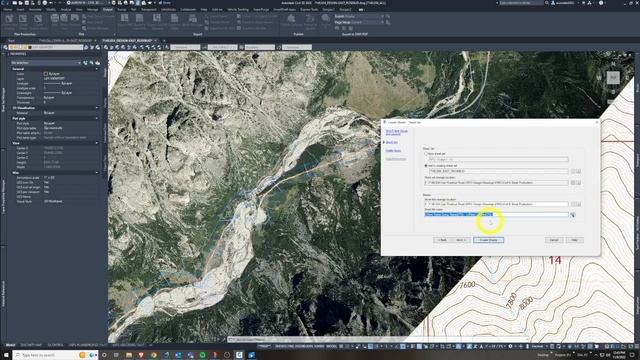Open Spotify from the taskbar
The width and height of the screenshot is (640, 360).
coord(202,355)
